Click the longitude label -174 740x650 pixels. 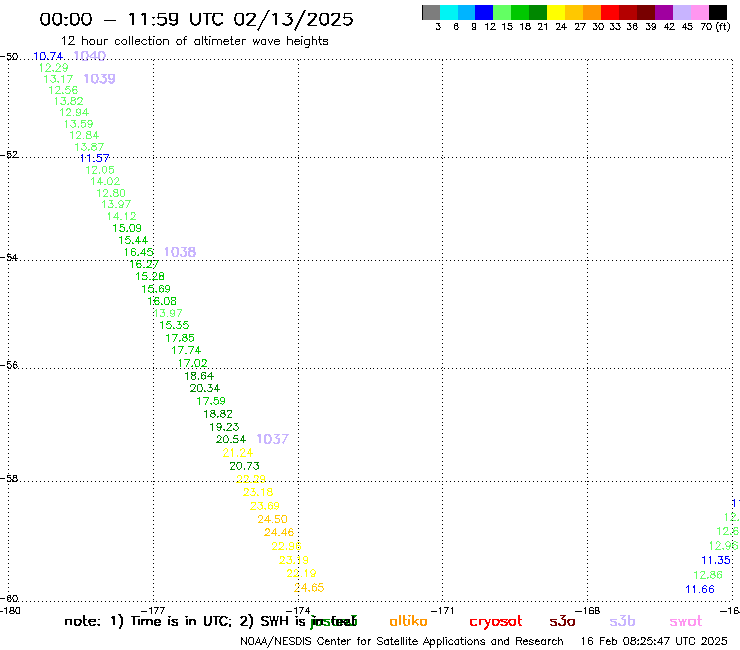pos(298,610)
